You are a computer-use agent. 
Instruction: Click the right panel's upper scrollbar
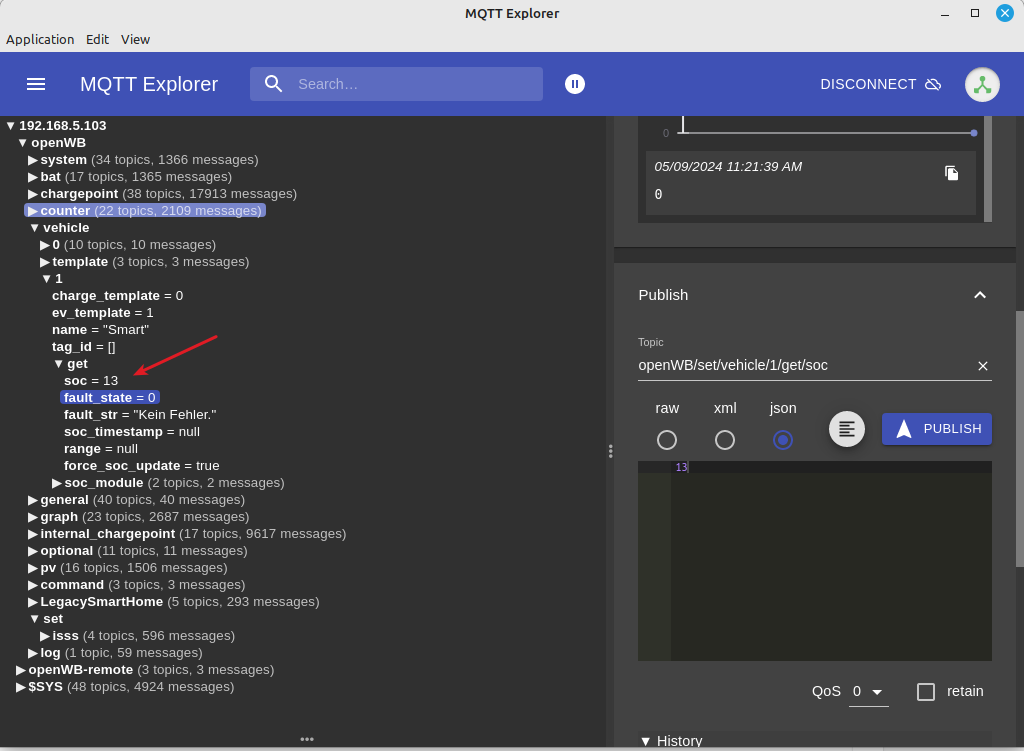(x=987, y=168)
